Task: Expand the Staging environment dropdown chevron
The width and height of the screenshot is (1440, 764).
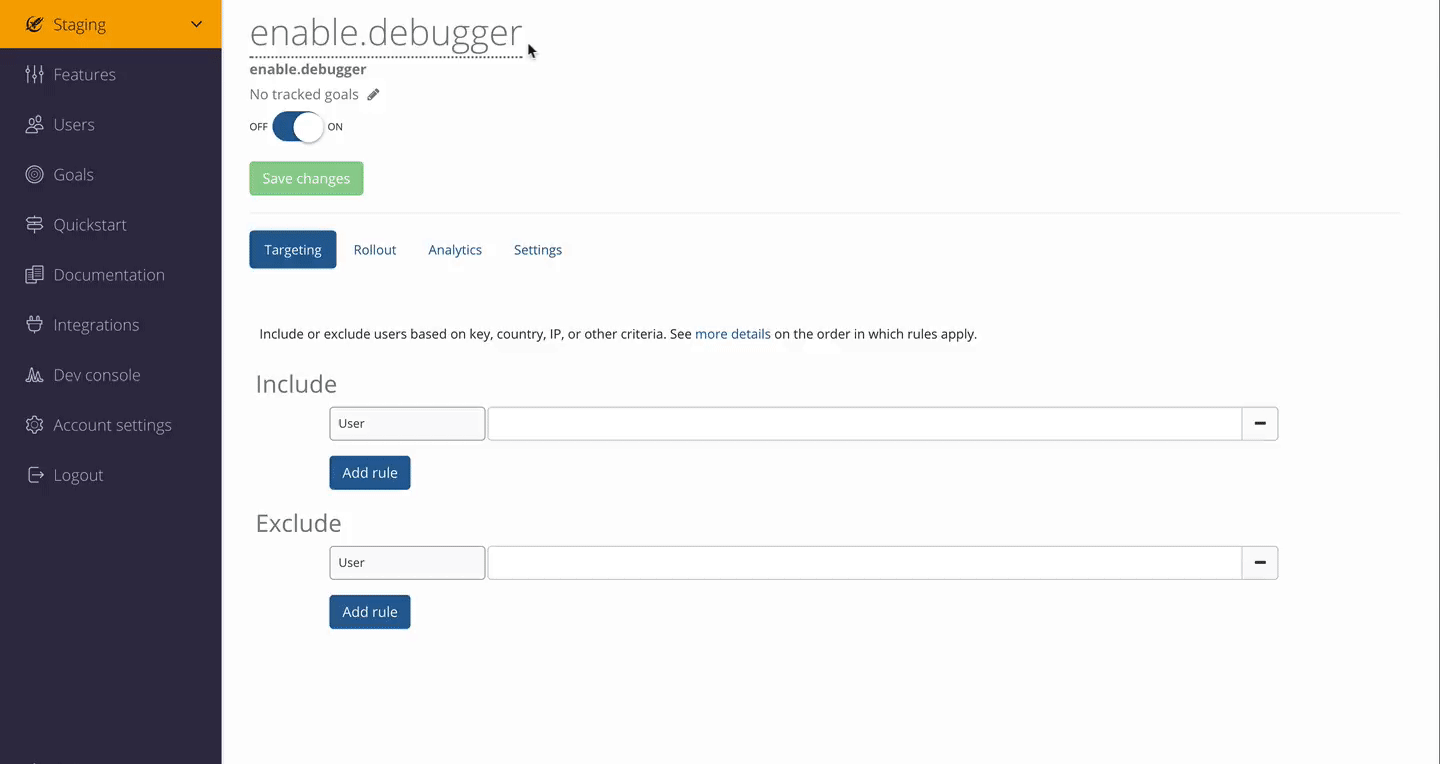Action: [196, 24]
